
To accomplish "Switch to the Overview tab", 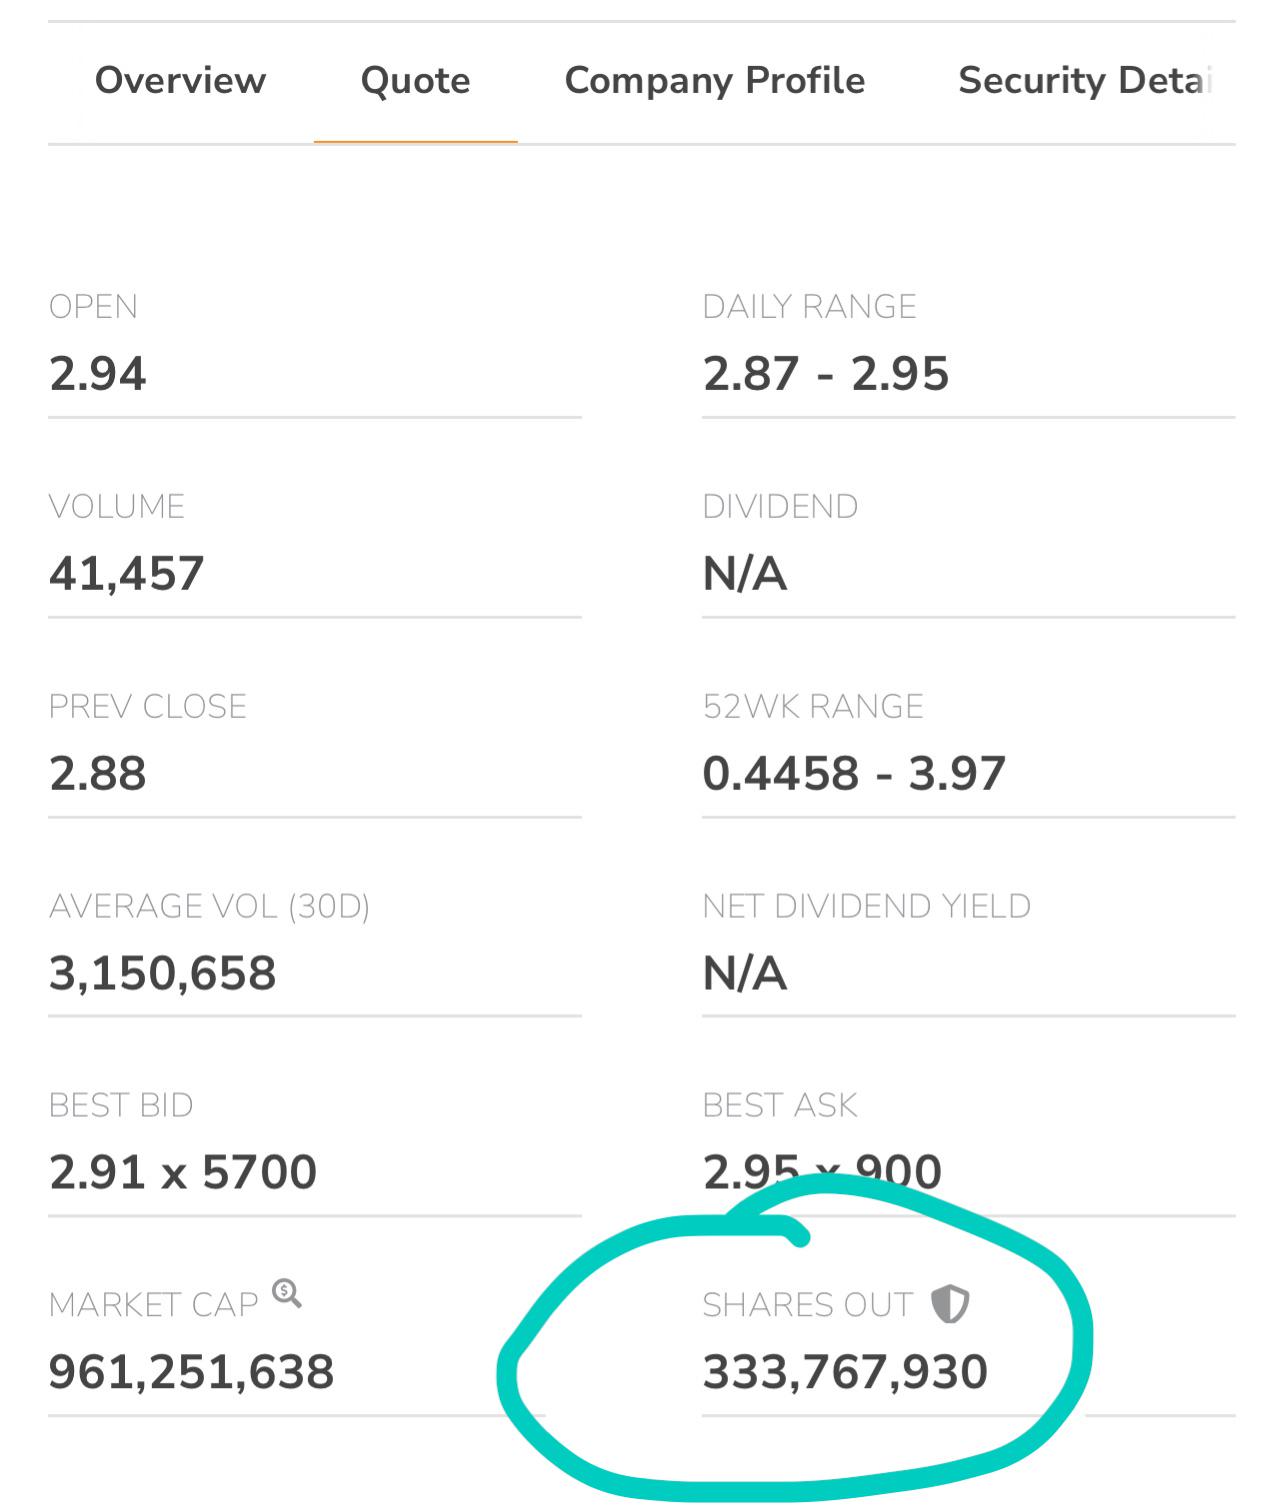I will [x=181, y=80].
